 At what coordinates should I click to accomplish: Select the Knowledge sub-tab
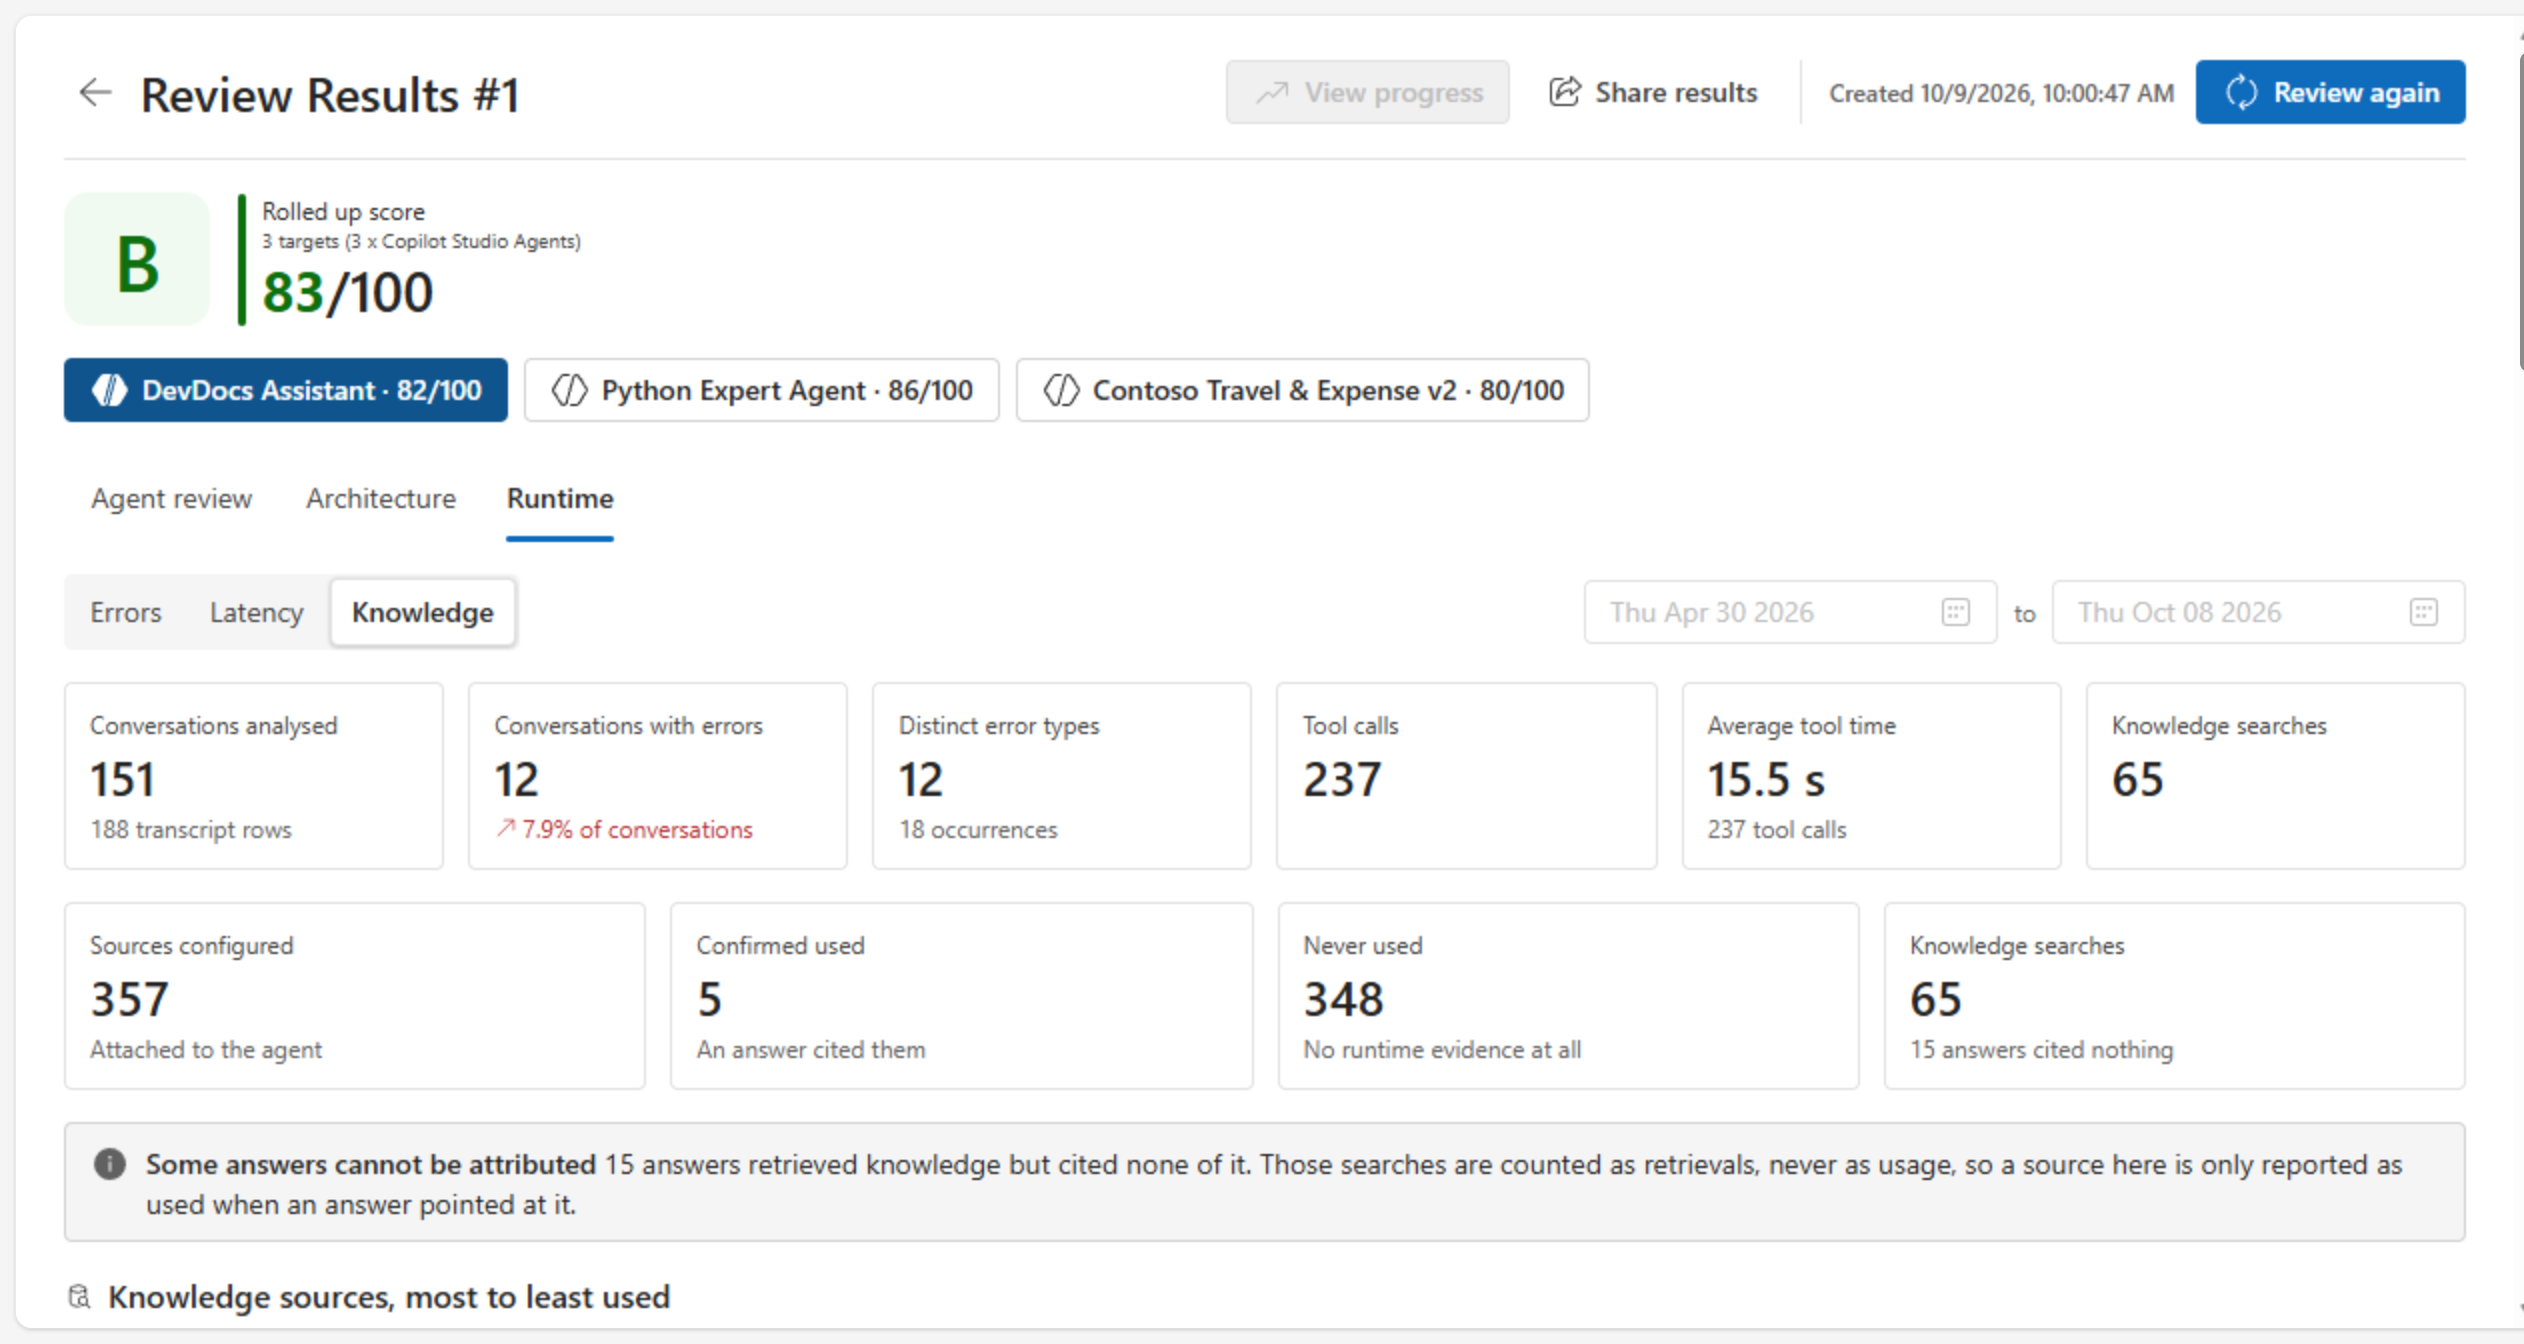(423, 612)
